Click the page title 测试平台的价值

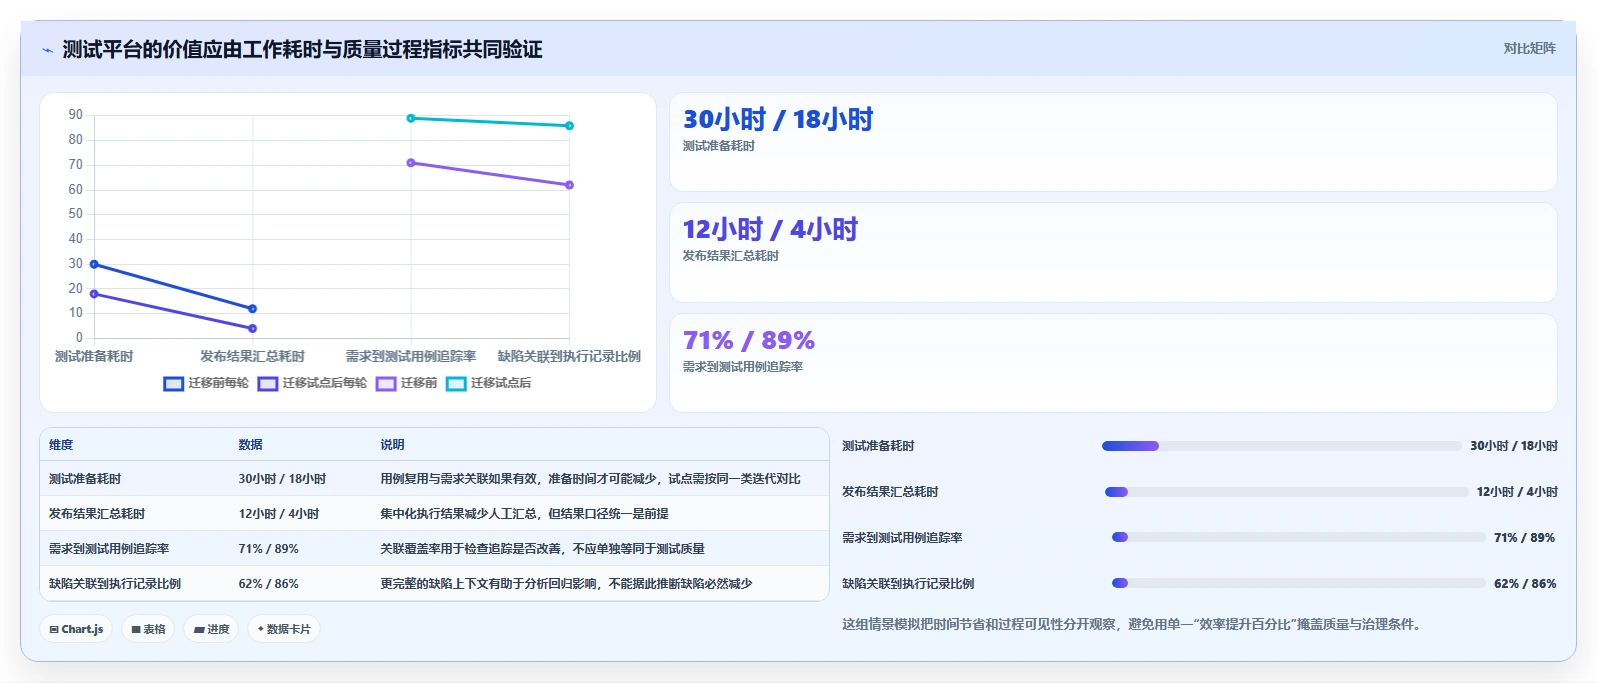coord(302,50)
